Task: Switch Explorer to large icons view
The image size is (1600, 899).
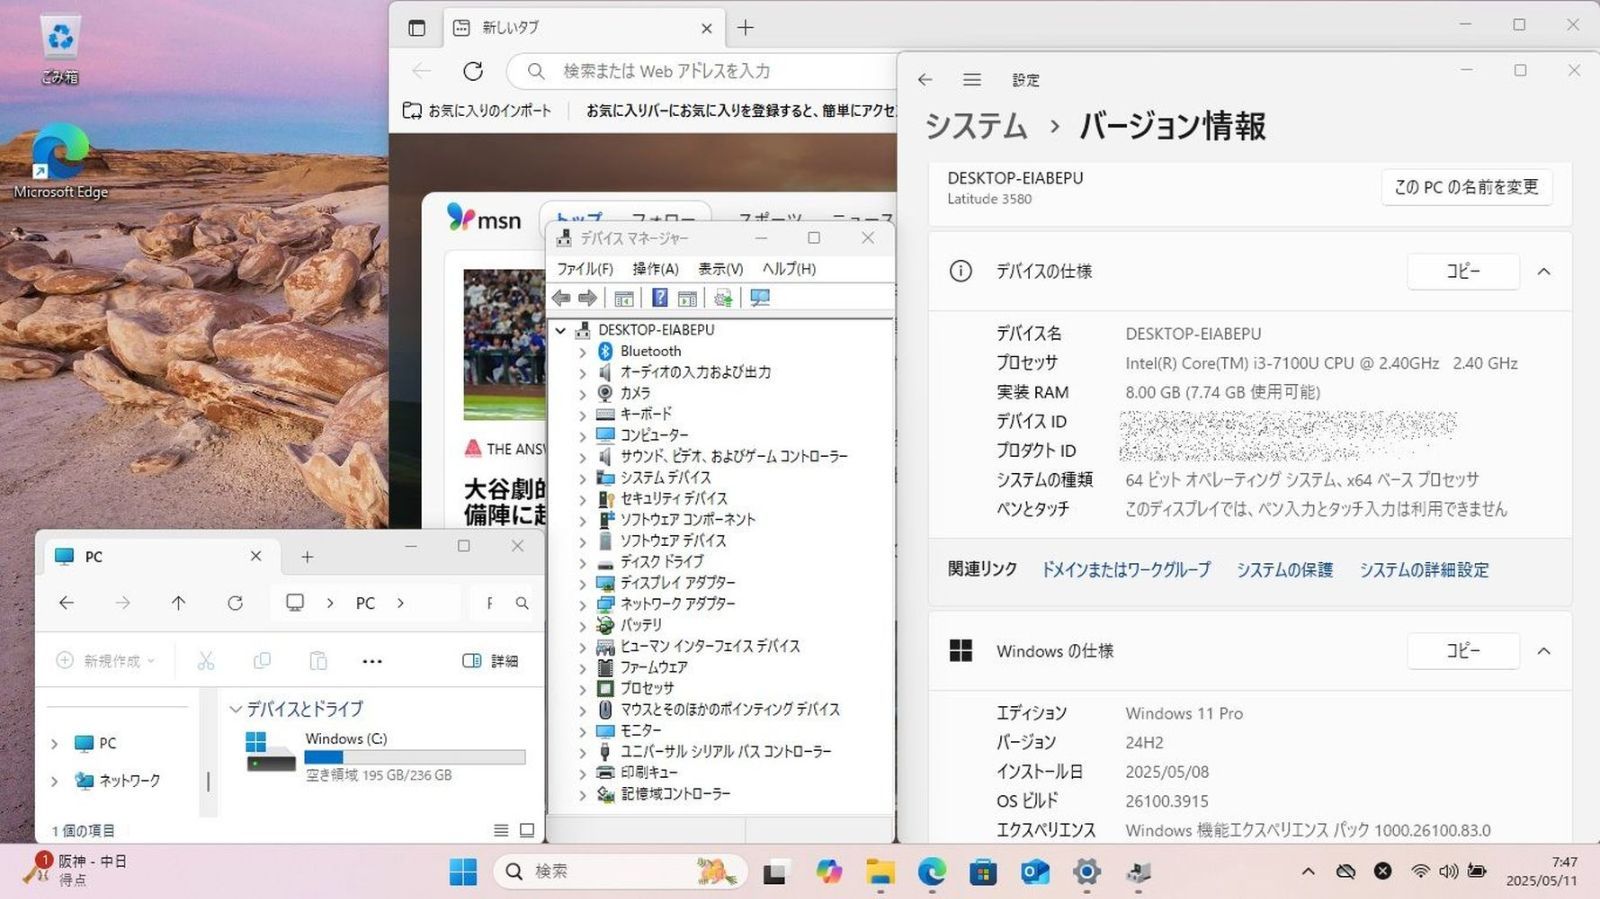Action: point(527,830)
